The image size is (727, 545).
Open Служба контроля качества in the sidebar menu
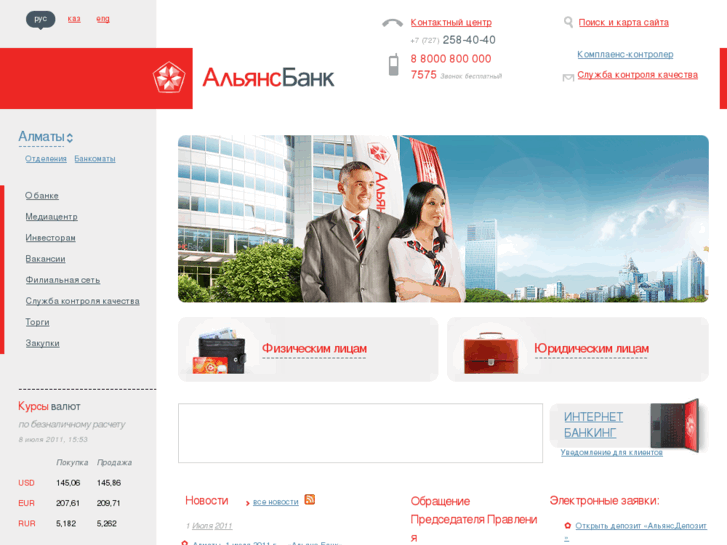pyautogui.click(x=83, y=301)
